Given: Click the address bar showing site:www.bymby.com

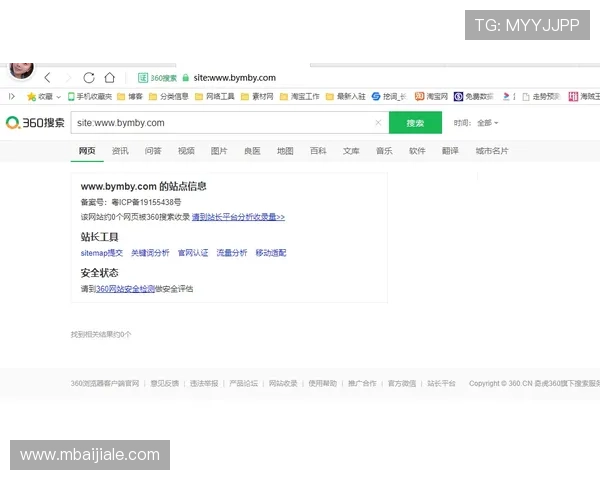Looking at the screenshot, I should click(x=235, y=78).
